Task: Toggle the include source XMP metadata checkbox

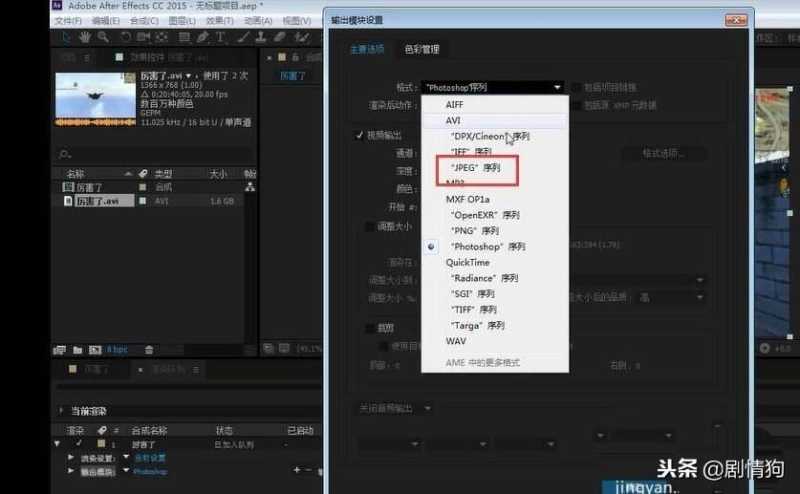Action: [577, 105]
